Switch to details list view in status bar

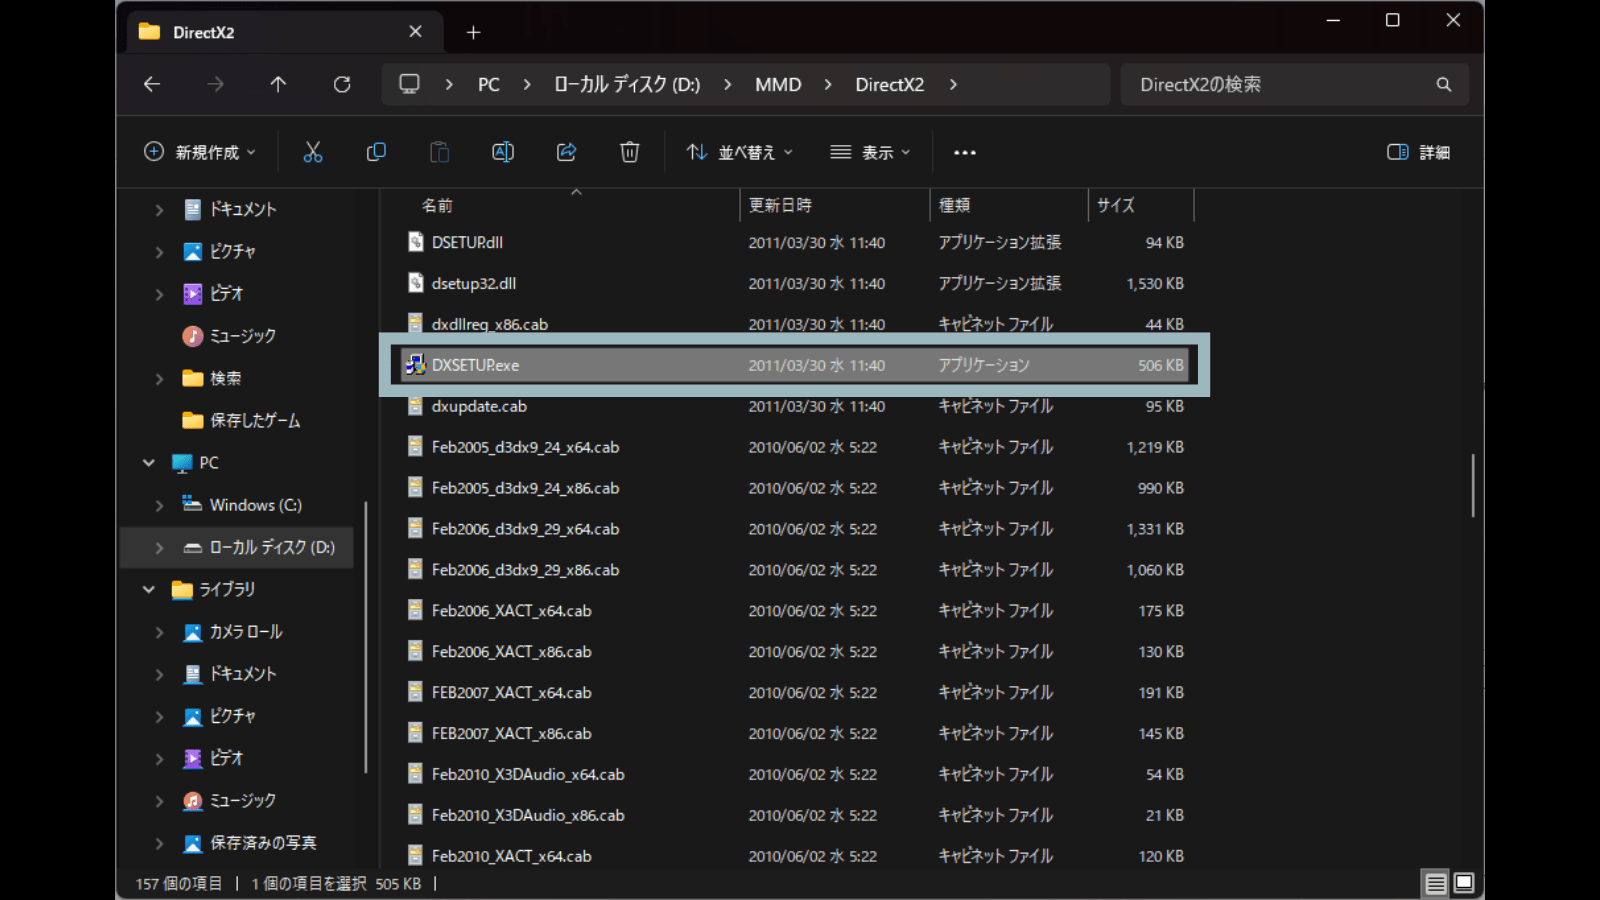pos(1435,883)
